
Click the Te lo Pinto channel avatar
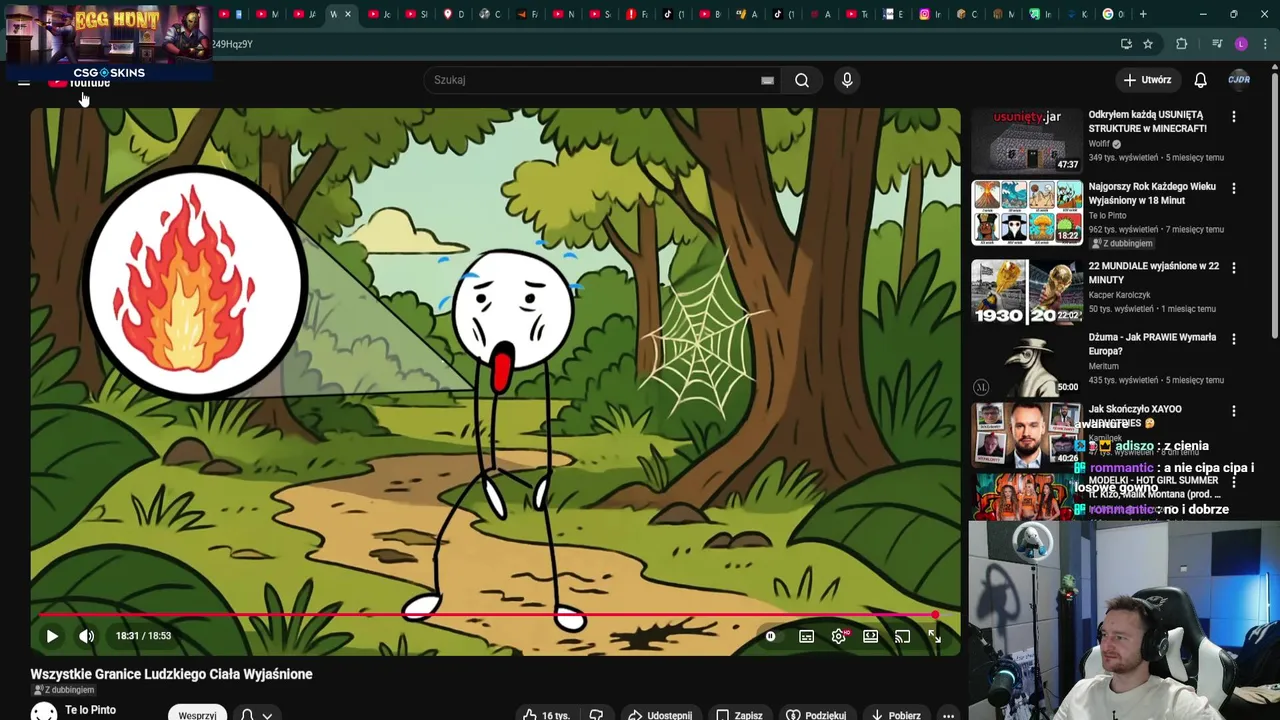[x=44, y=712]
